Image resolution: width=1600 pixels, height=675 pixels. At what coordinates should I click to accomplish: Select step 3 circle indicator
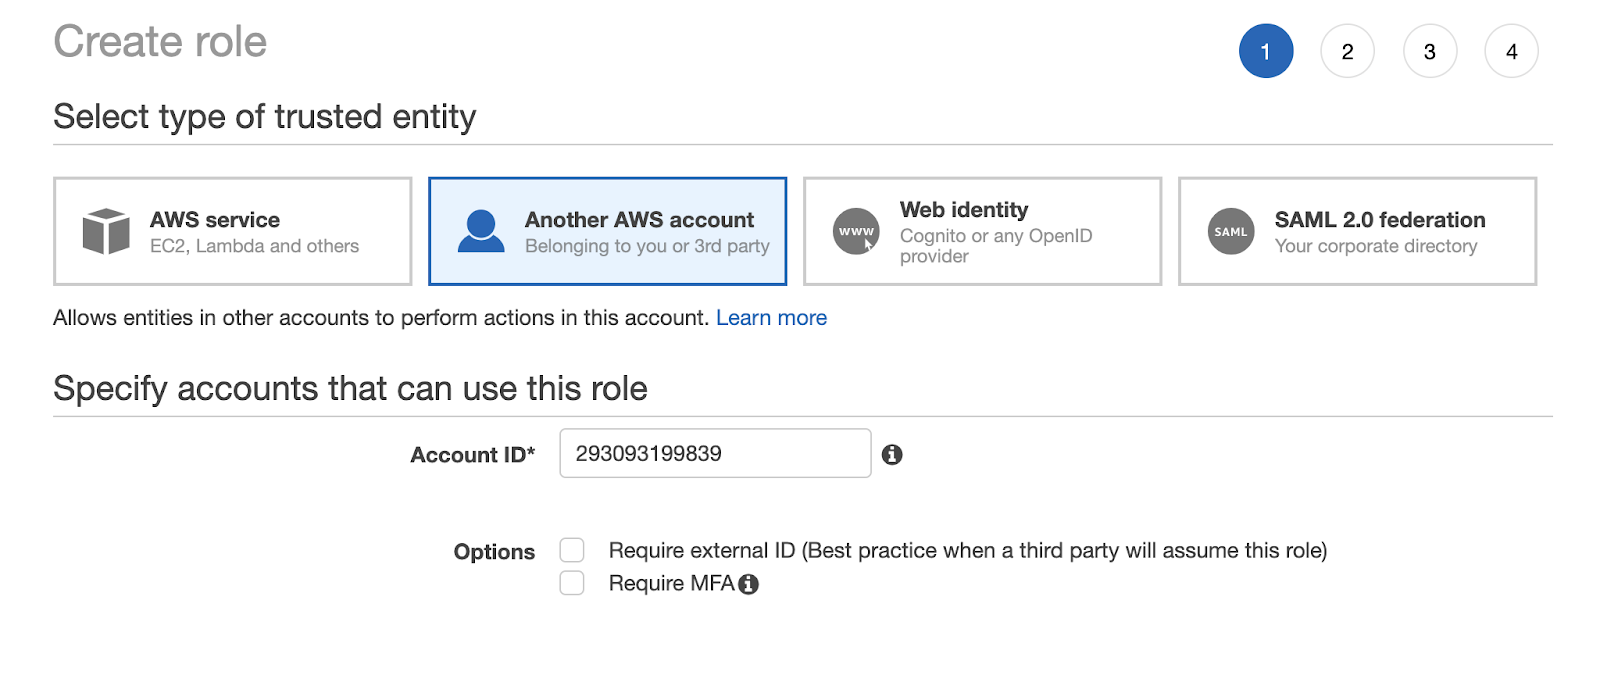pyautogui.click(x=1430, y=51)
